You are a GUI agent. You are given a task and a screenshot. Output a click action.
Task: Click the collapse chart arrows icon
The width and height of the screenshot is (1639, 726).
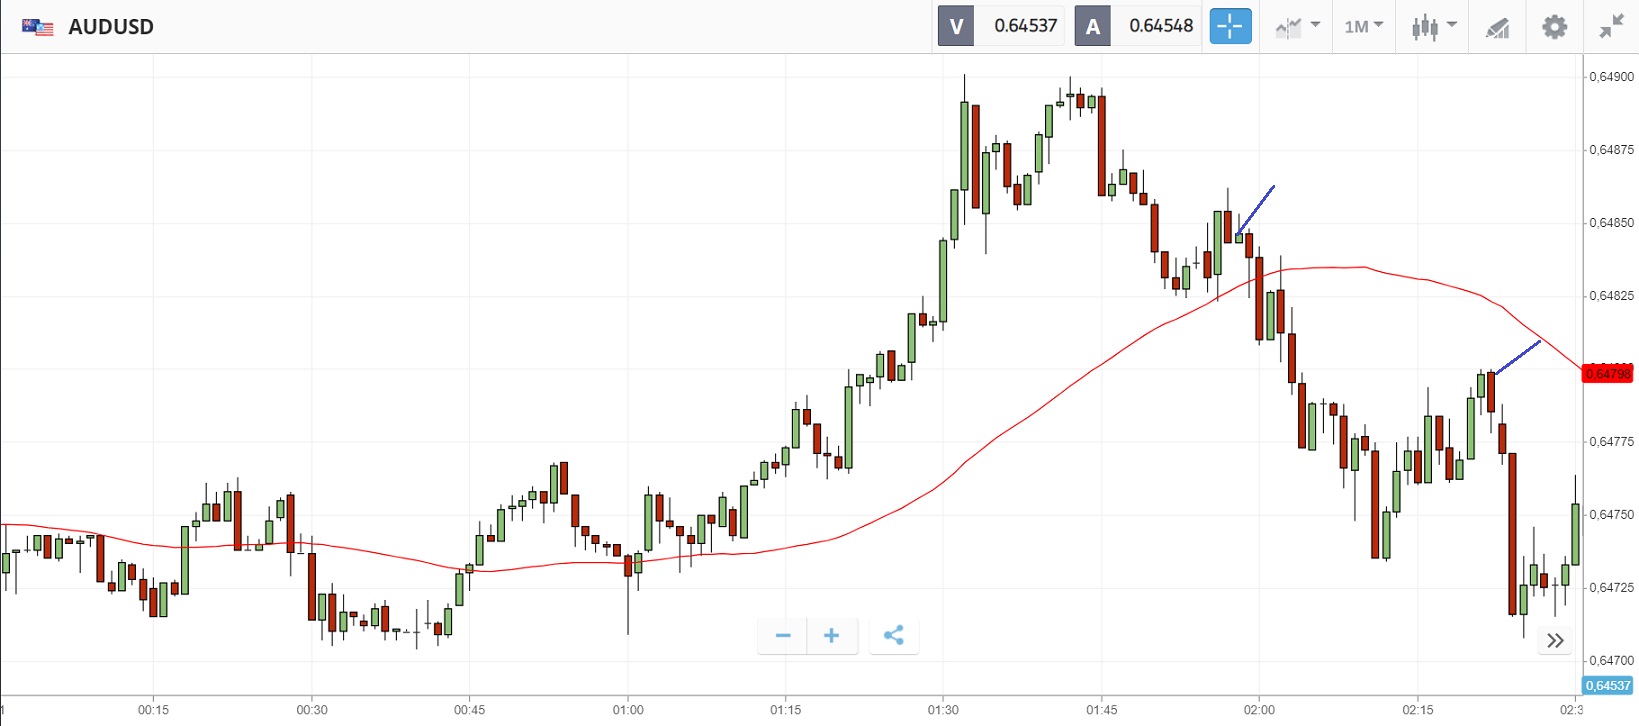click(1611, 26)
